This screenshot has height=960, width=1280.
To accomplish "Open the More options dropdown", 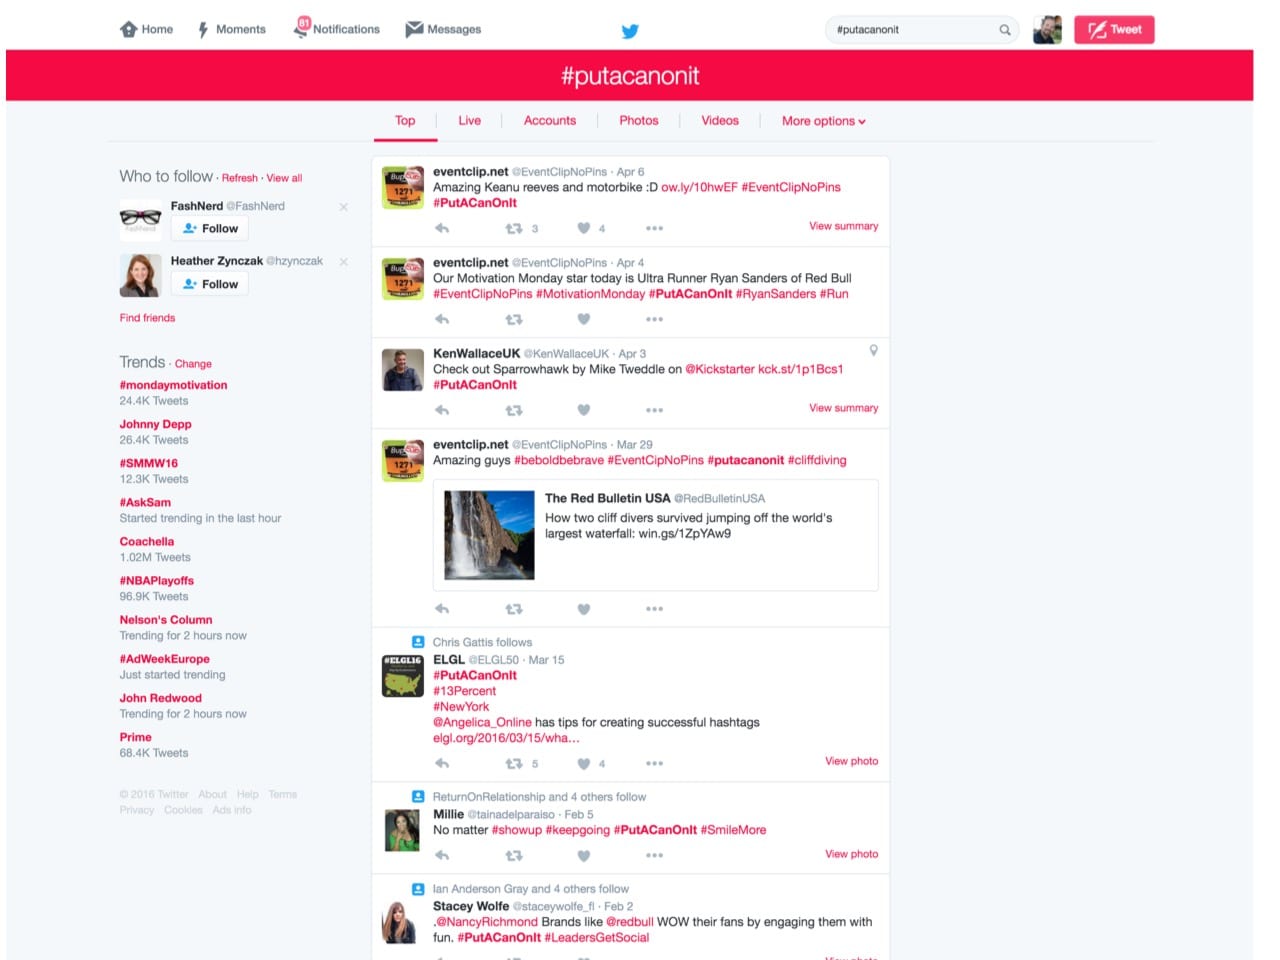I will coord(822,120).
